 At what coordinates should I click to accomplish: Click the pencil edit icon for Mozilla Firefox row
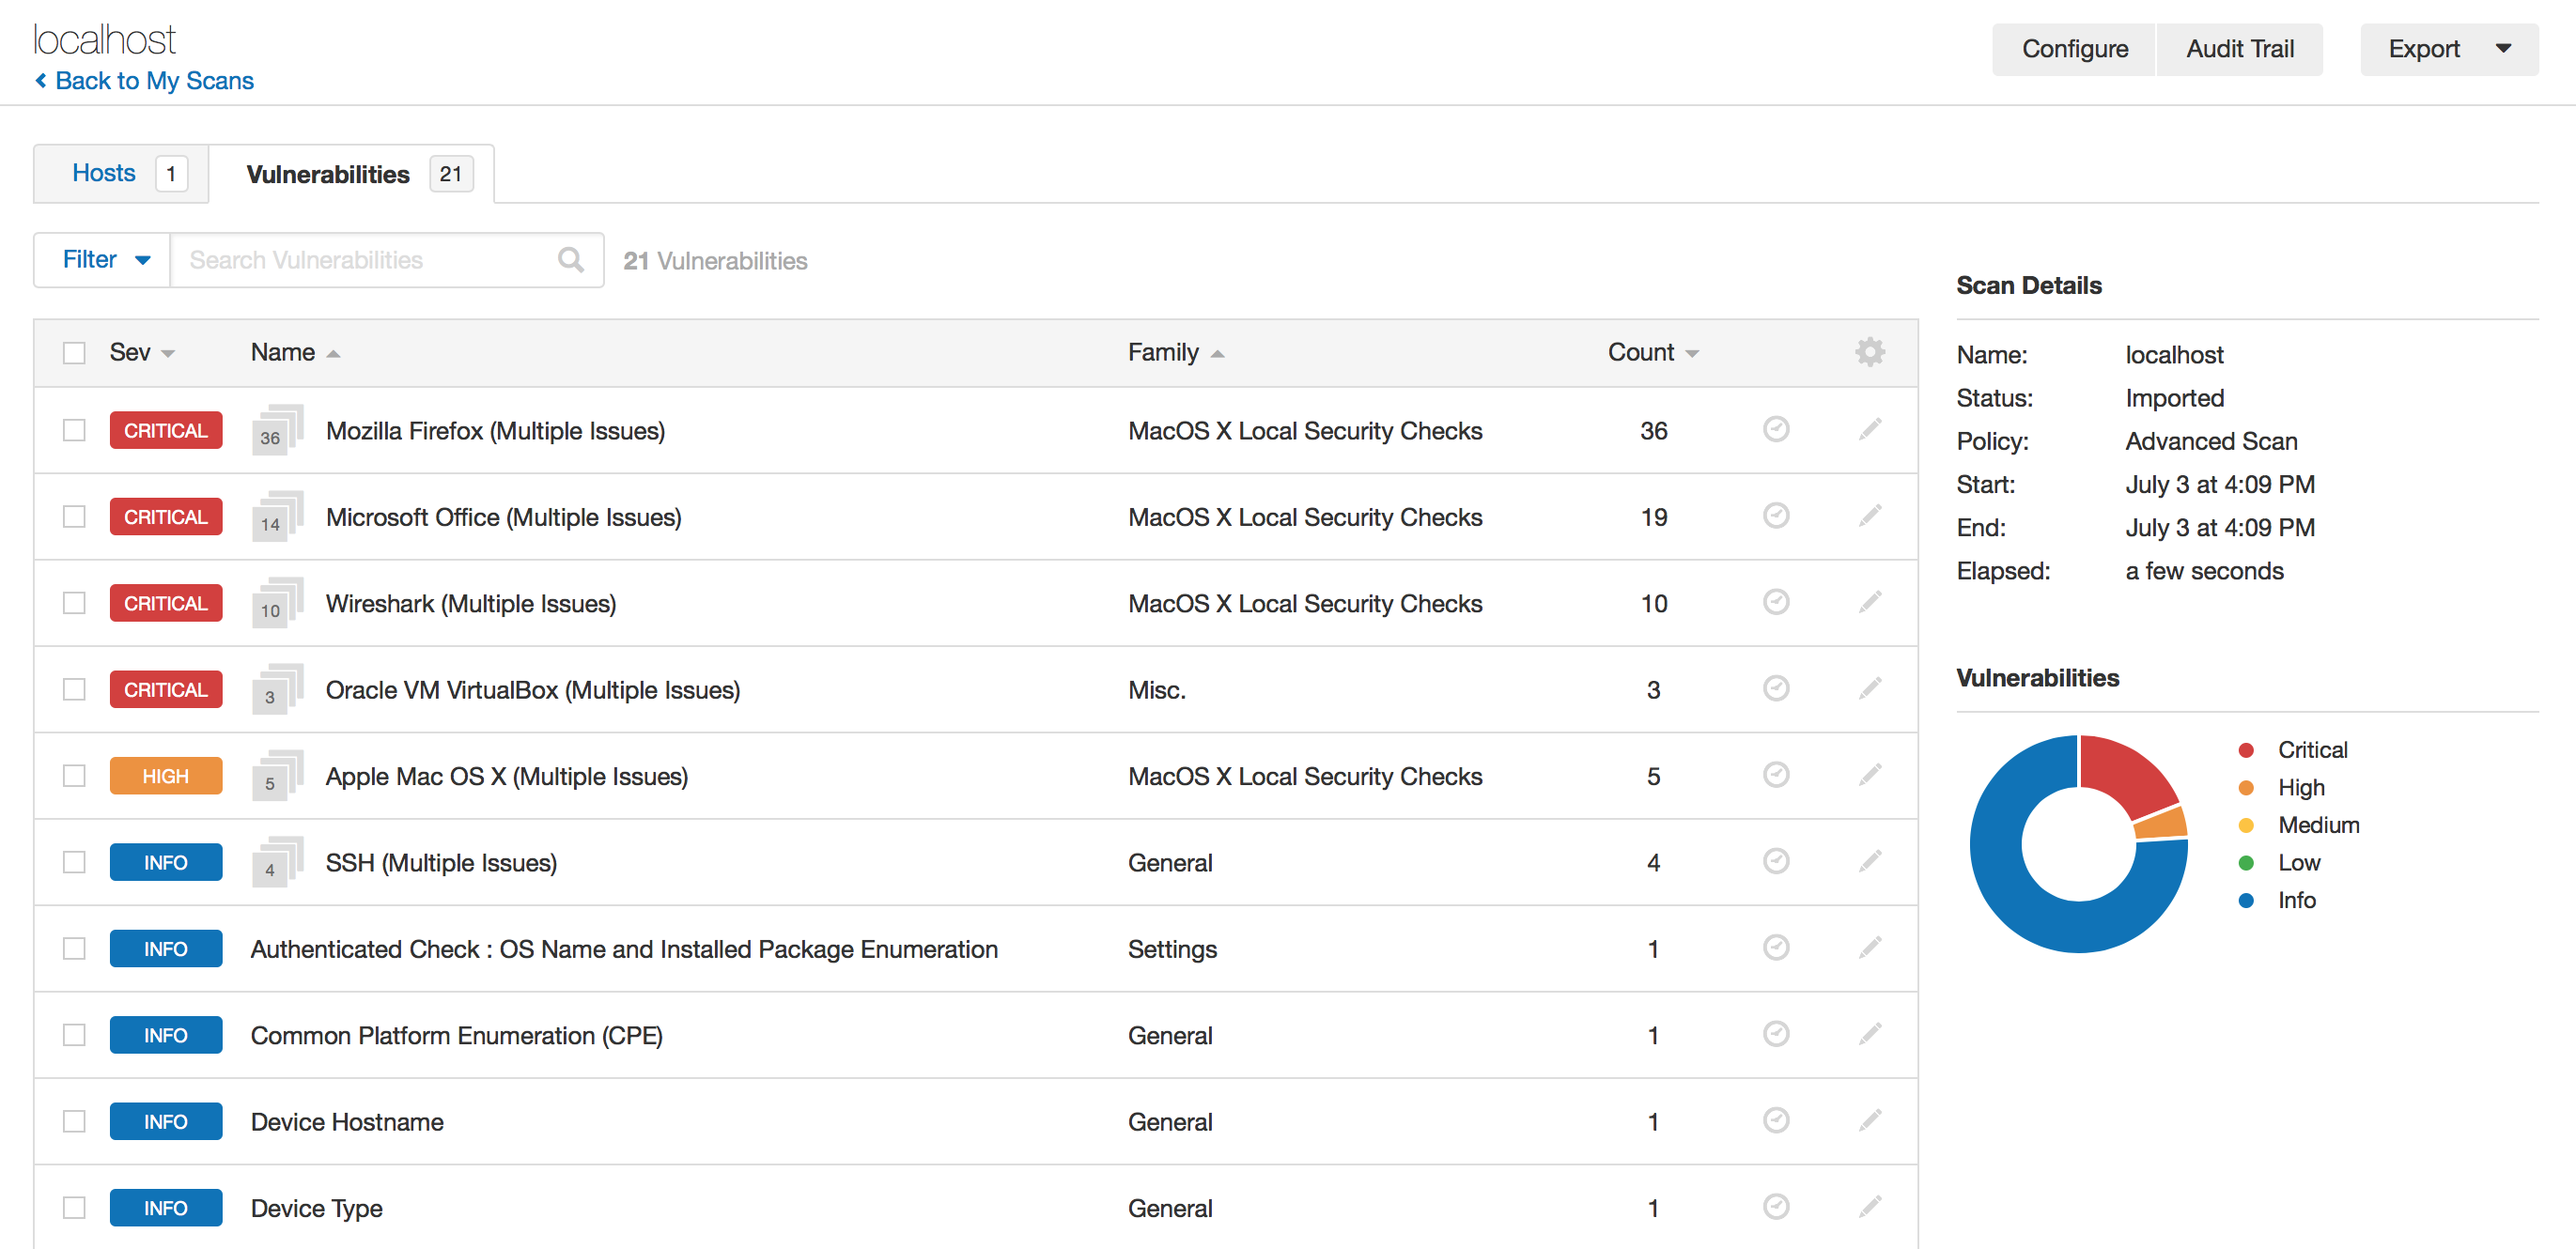1869,430
